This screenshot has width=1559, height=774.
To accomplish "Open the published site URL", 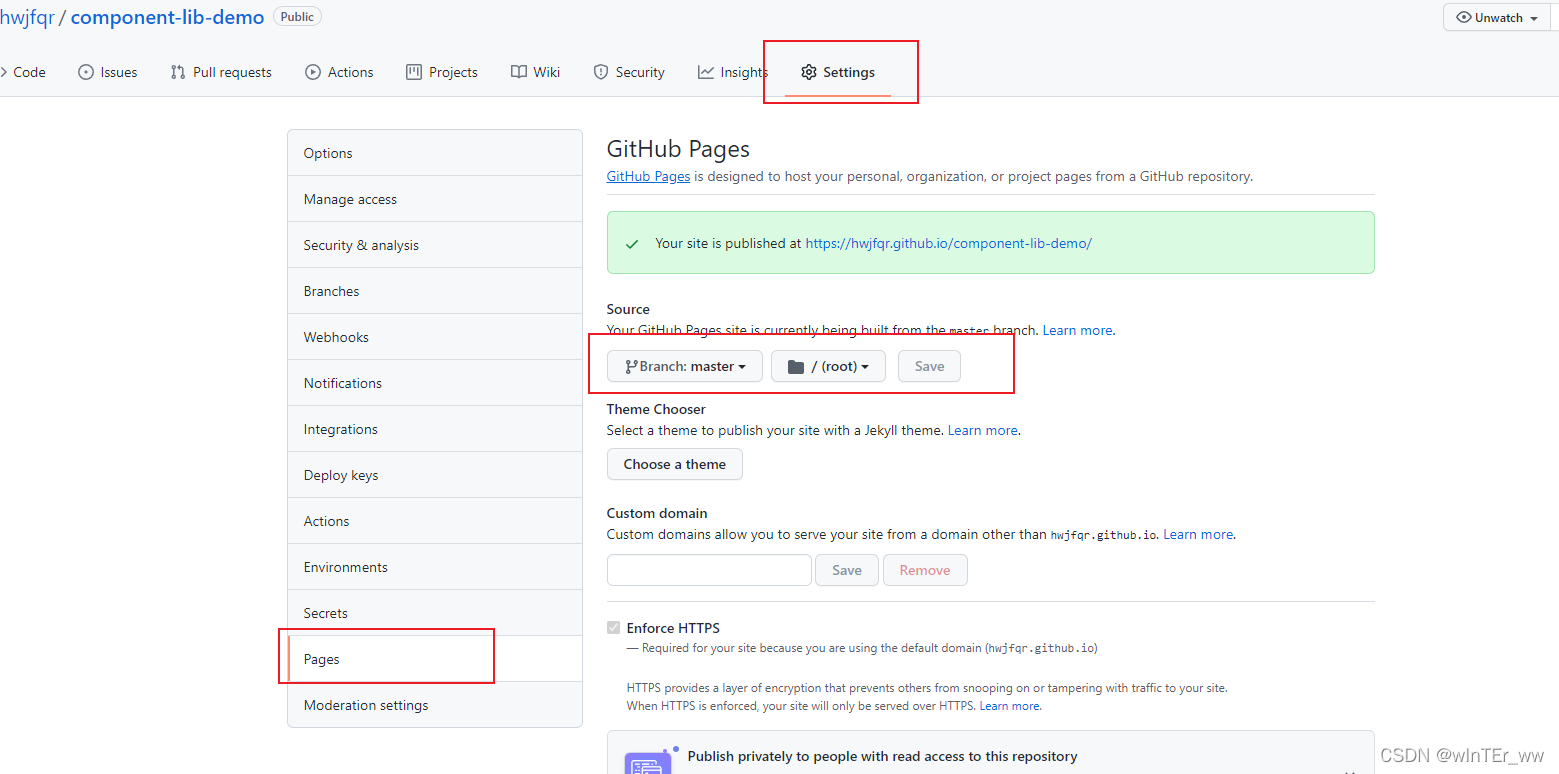I will (x=948, y=243).
